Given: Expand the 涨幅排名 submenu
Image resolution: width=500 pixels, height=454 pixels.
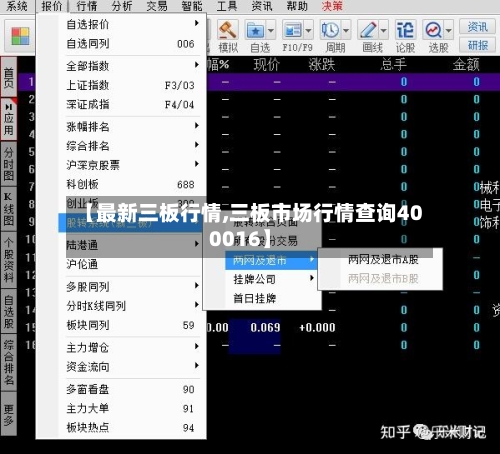Looking at the screenshot, I should point(132,127).
